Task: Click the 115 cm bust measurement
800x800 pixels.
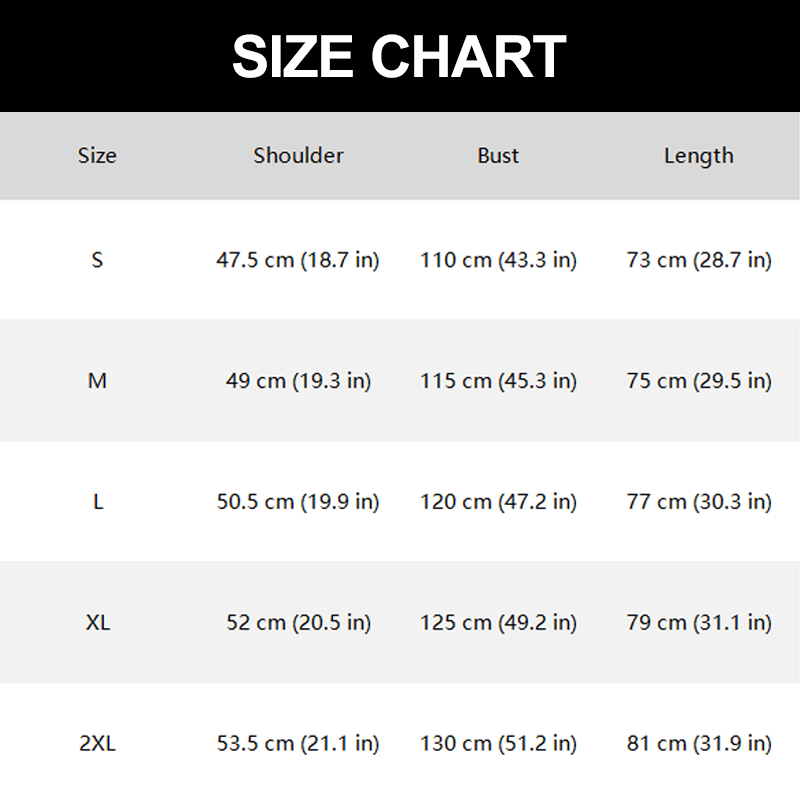Action: (x=498, y=381)
